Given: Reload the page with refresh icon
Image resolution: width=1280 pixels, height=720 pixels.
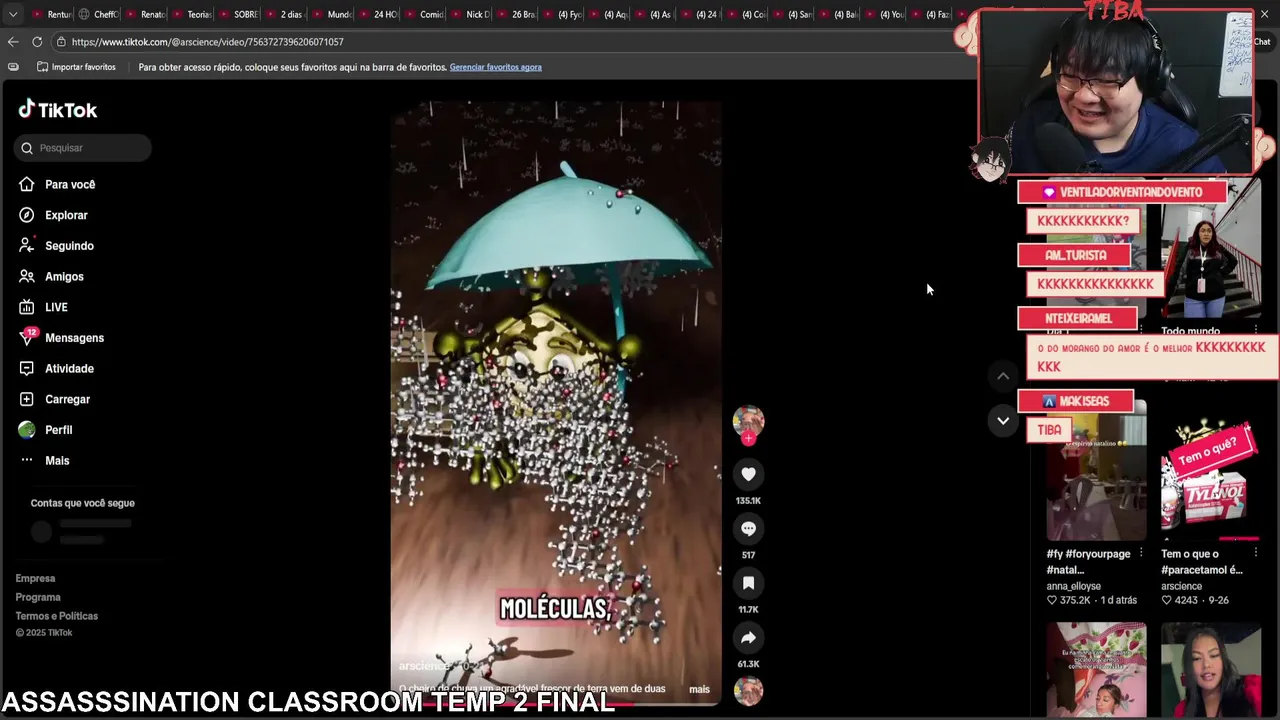Looking at the screenshot, I should (x=37, y=42).
